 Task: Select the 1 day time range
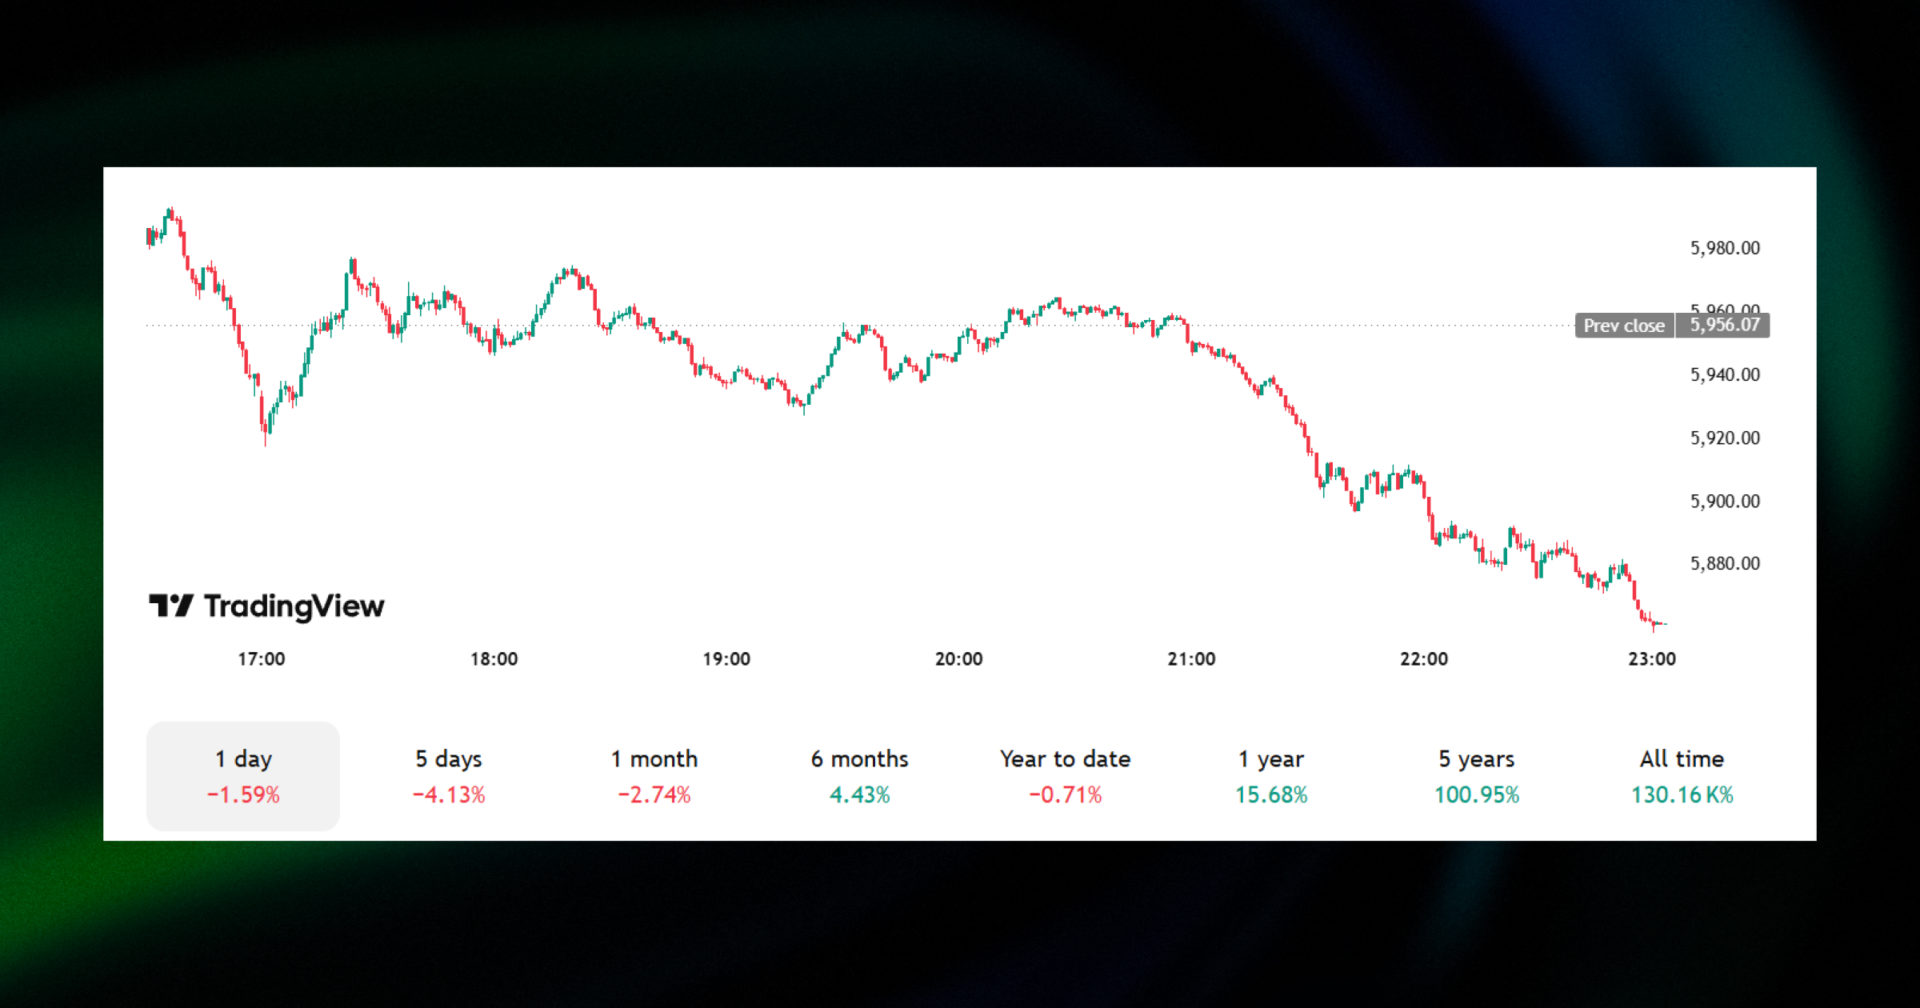click(x=242, y=775)
